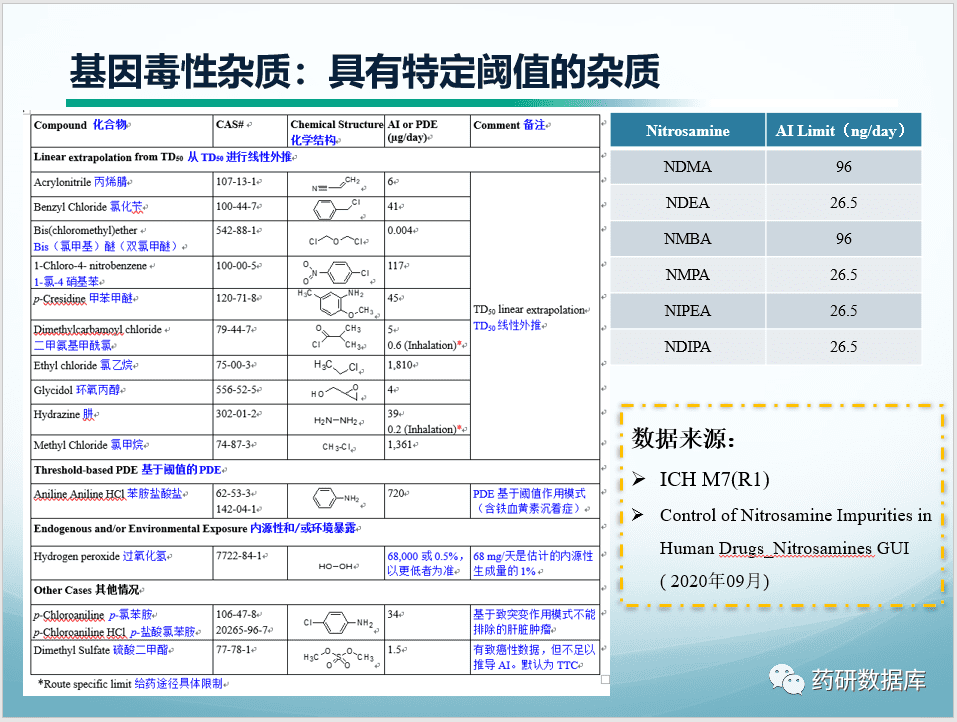The image size is (957, 722).
Task: Click the glycidol epoxide structure drawing
Action: (336, 392)
